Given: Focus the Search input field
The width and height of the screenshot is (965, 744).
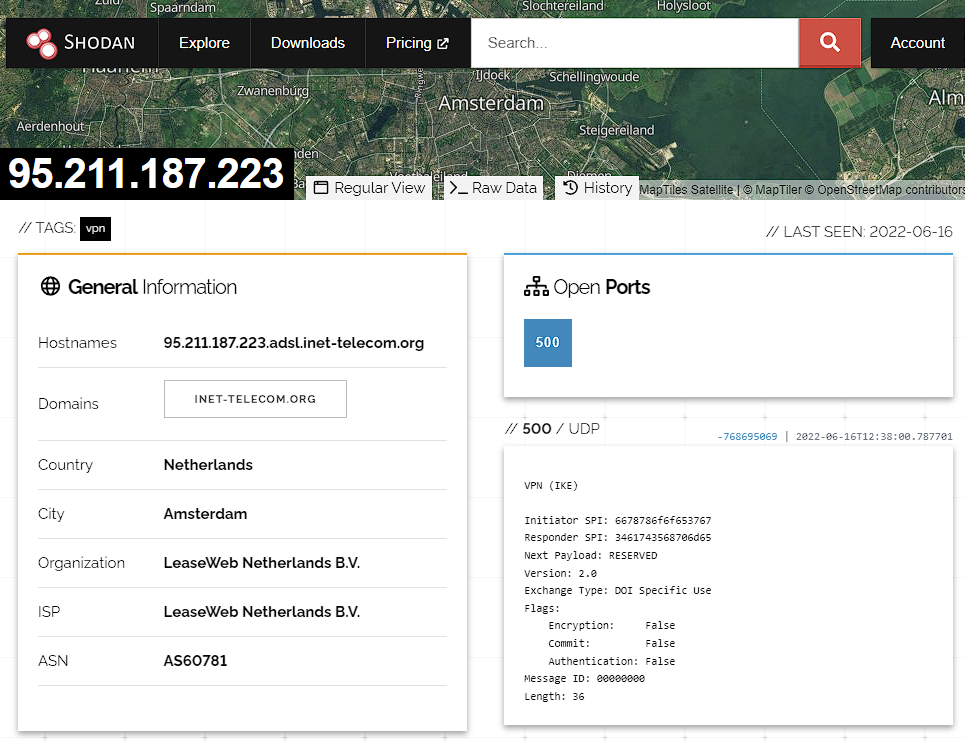Looking at the screenshot, I should [634, 43].
